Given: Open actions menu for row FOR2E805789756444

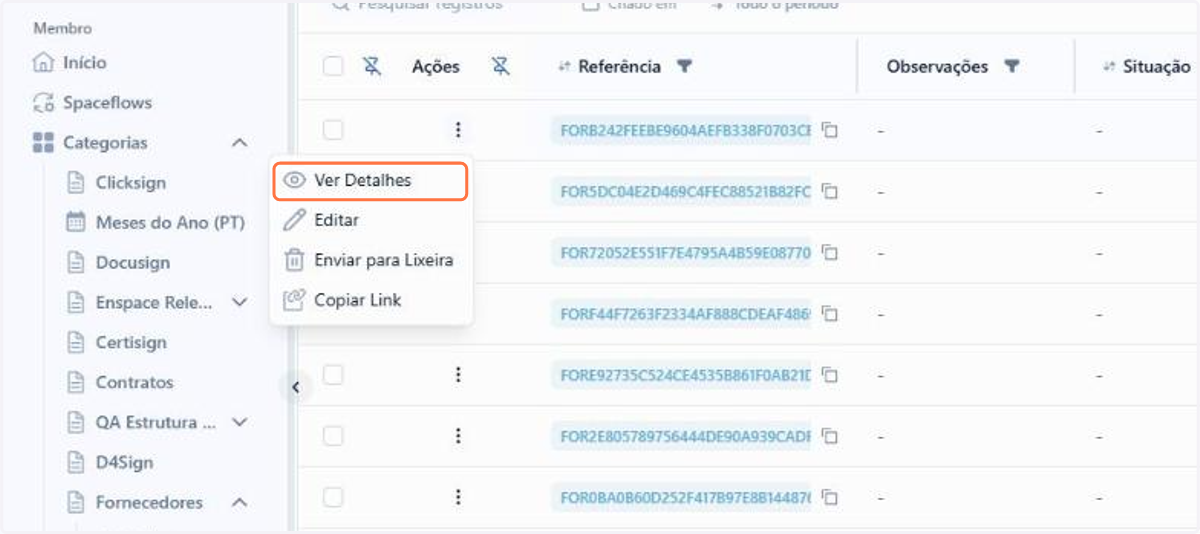Looking at the screenshot, I should pos(458,436).
